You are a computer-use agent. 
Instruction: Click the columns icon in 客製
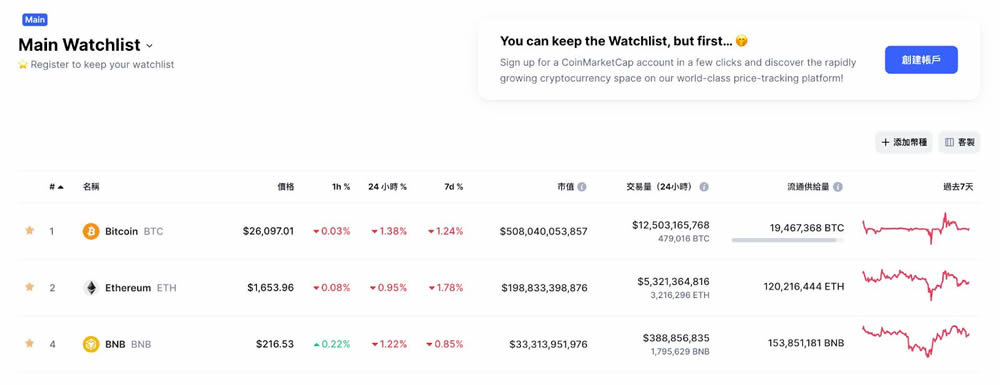[x=949, y=143]
